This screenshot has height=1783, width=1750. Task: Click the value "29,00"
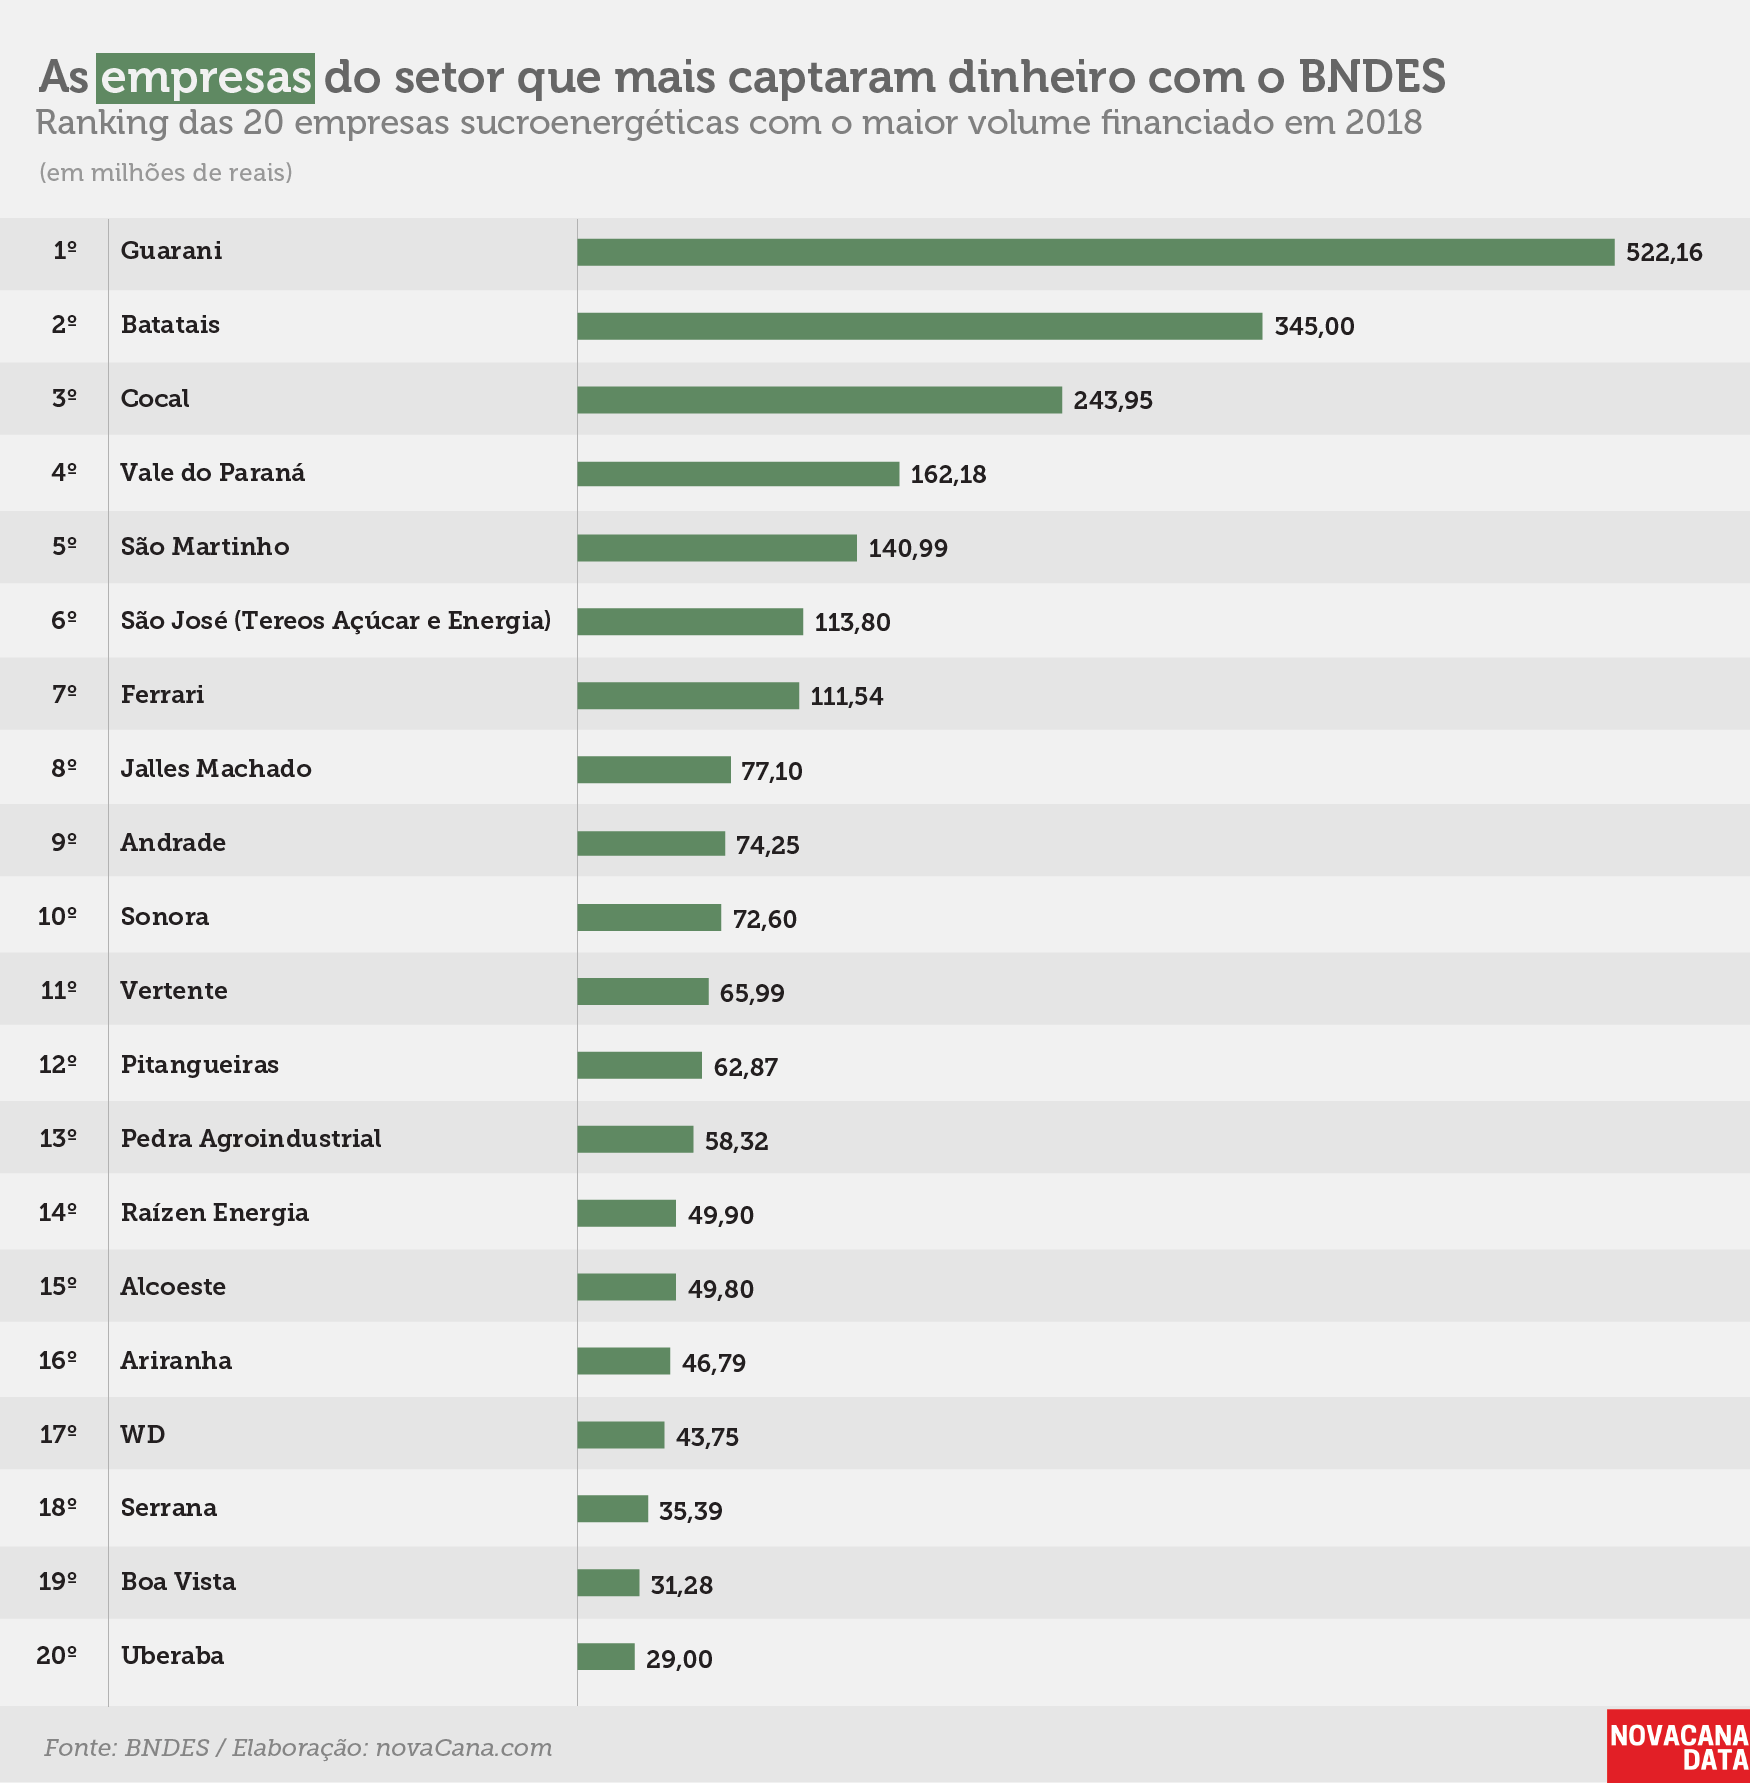coord(679,1659)
